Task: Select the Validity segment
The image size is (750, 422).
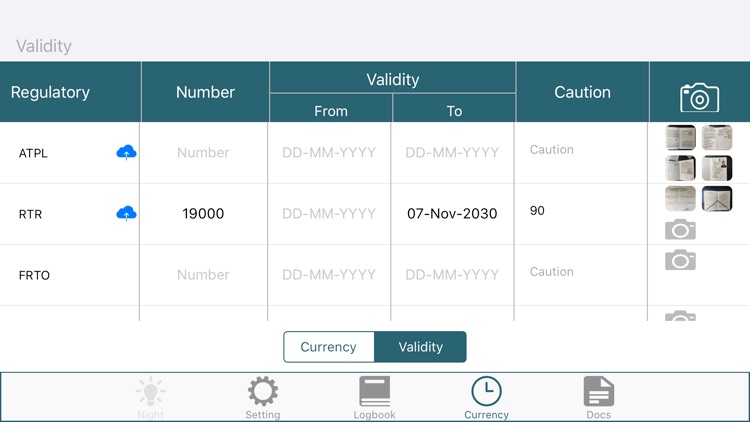Action: tap(420, 347)
